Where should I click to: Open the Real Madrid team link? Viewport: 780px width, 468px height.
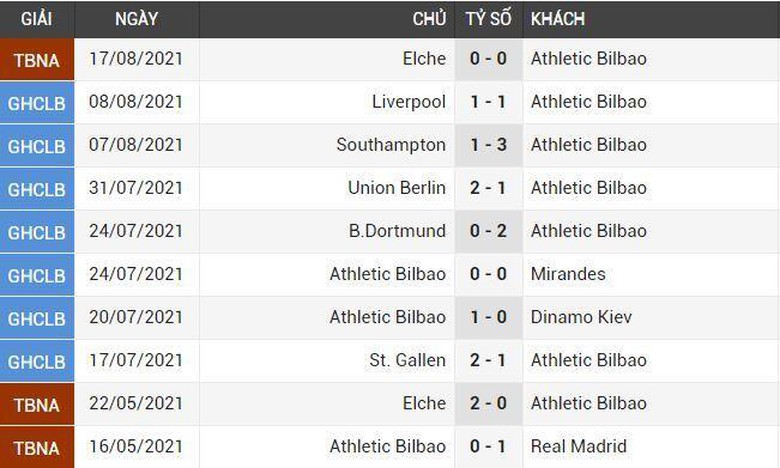tap(579, 446)
